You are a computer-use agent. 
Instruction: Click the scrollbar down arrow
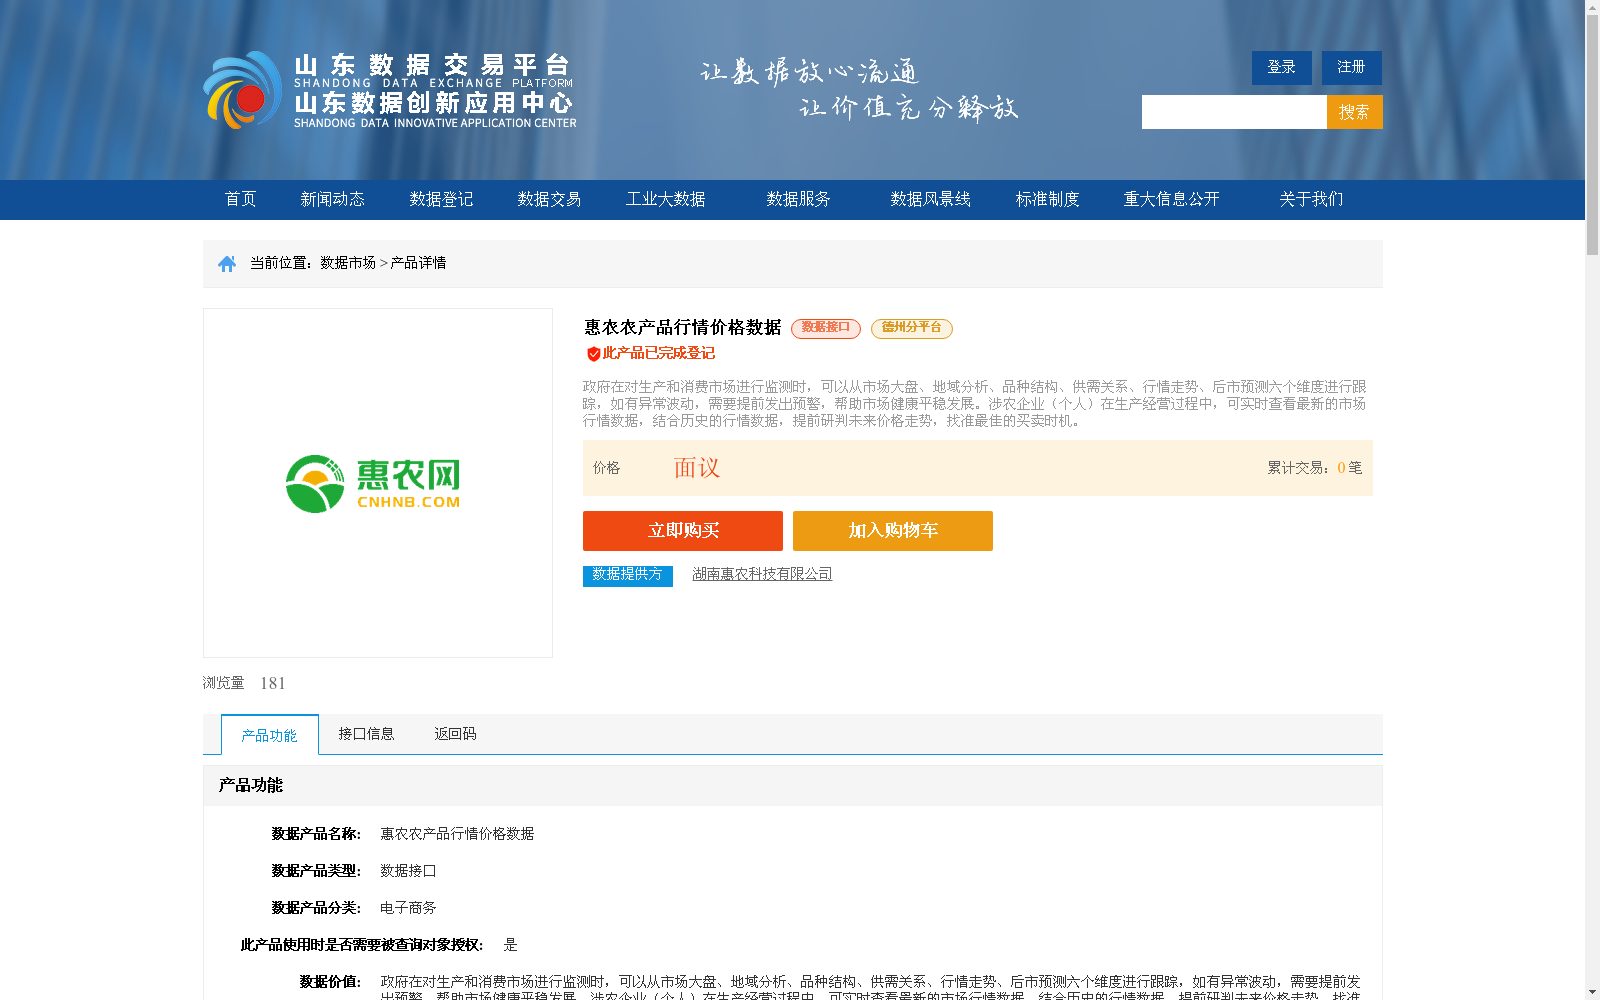[x=1592, y=992]
